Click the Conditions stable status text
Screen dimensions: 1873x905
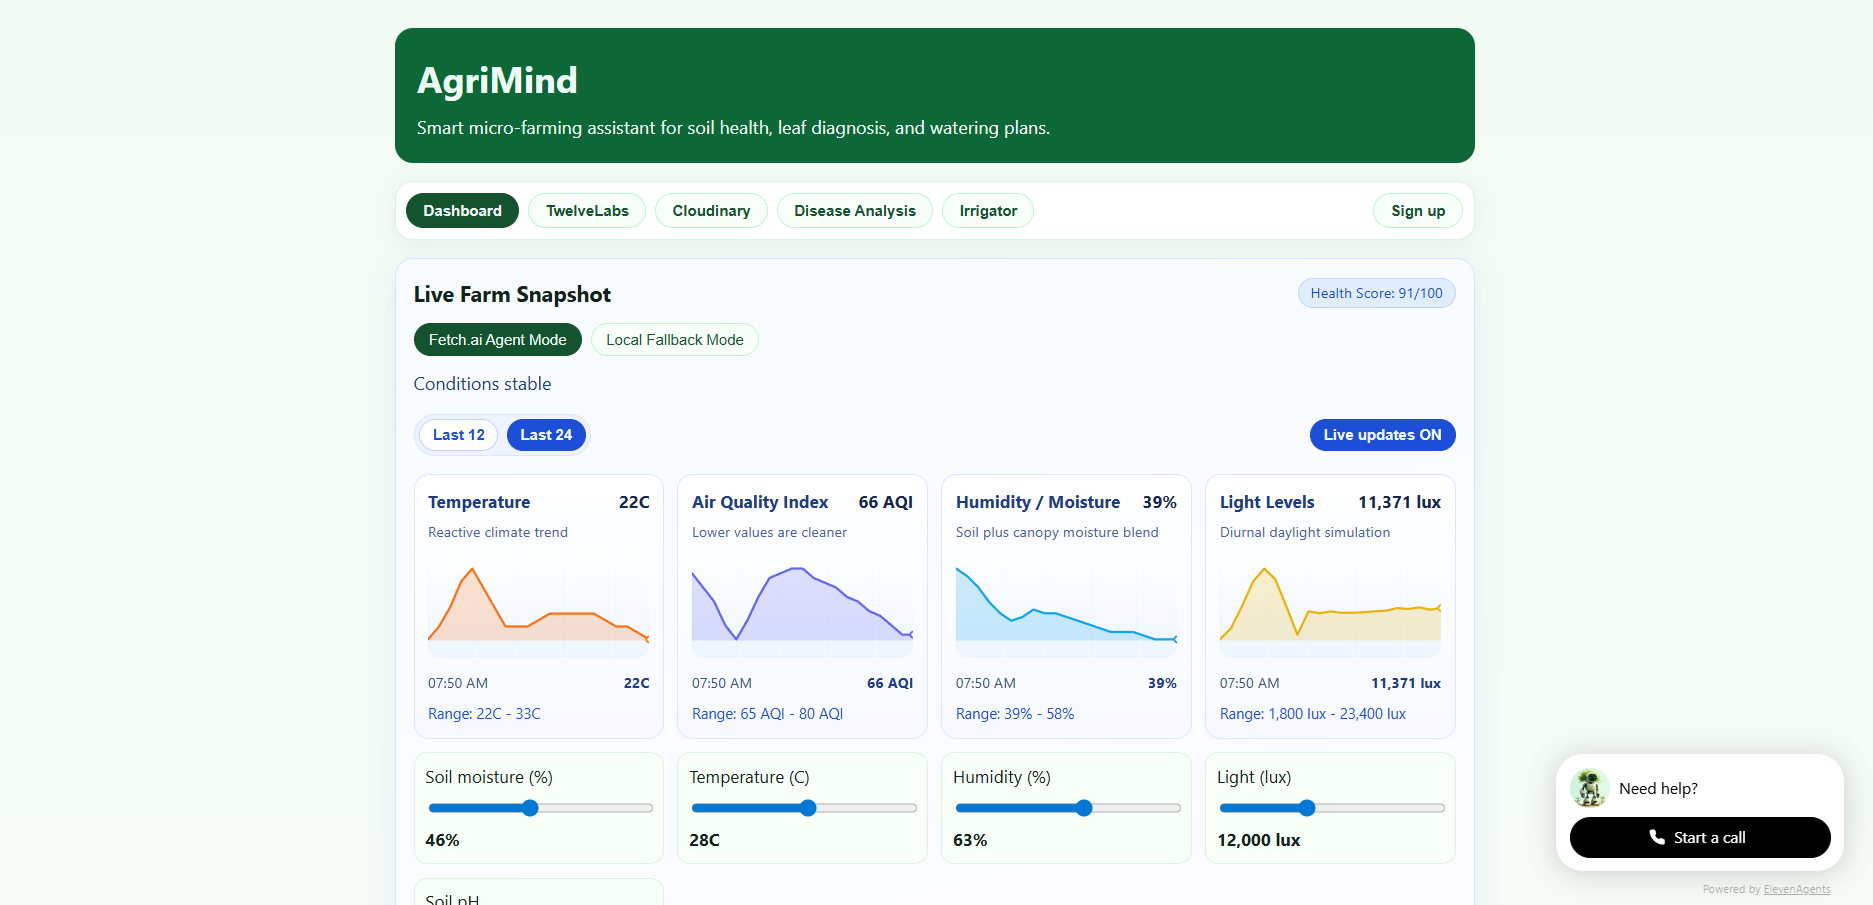[x=482, y=384]
